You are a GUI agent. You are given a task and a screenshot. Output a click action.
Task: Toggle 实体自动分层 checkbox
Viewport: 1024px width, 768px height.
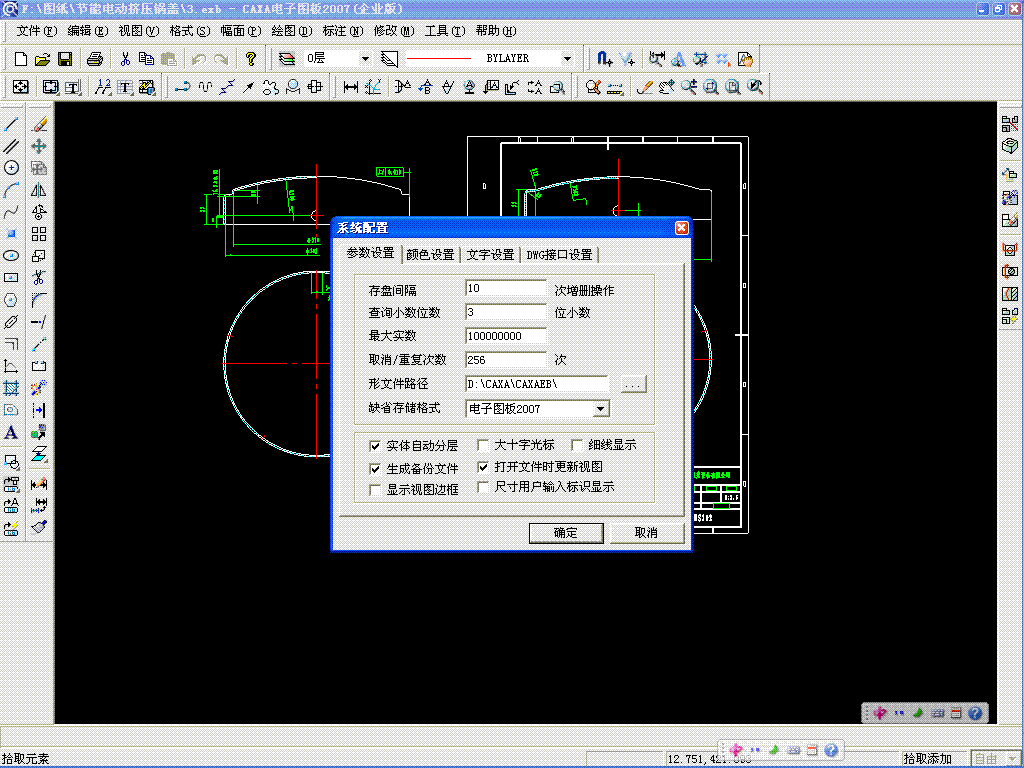375,446
